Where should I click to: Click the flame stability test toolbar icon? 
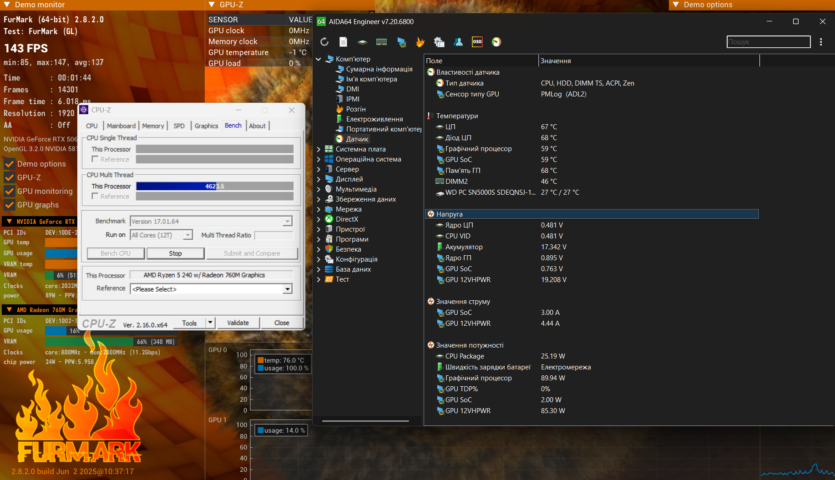(x=420, y=42)
